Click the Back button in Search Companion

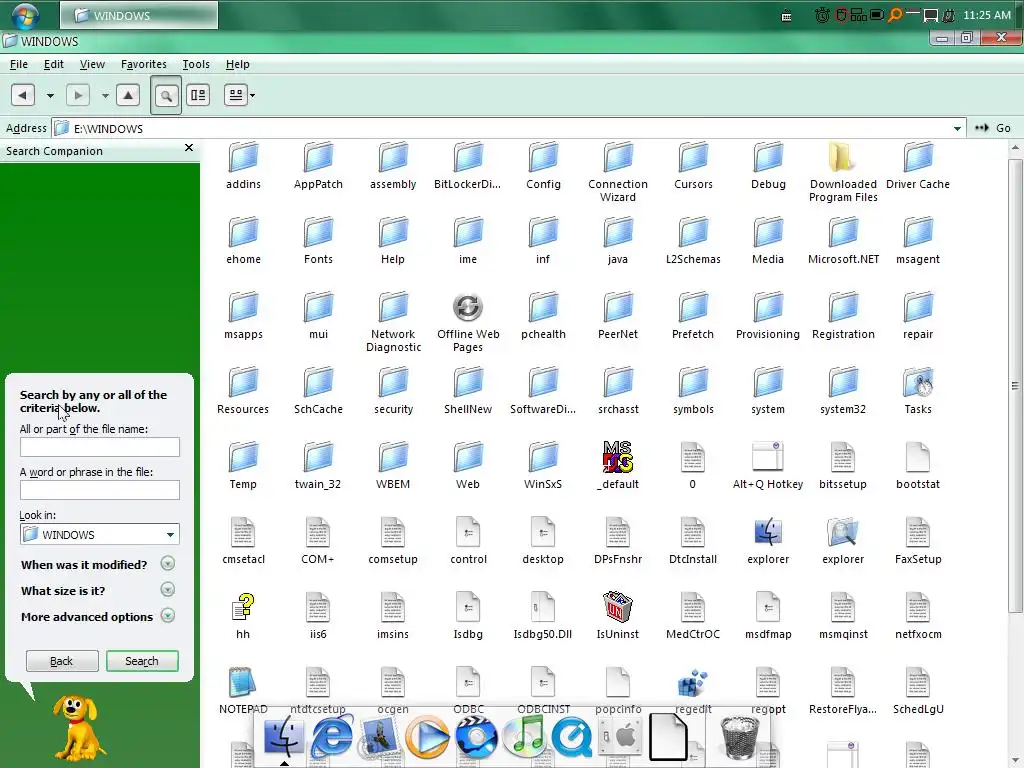62,661
